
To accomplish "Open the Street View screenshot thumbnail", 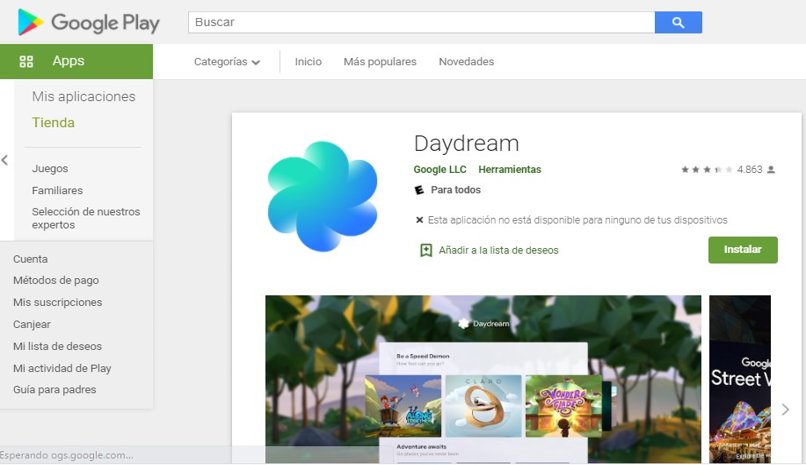I will (x=740, y=379).
